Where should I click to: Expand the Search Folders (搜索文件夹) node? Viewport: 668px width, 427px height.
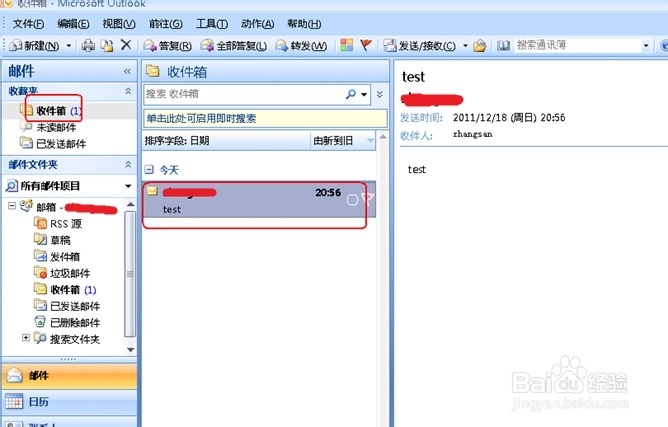(26, 338)
